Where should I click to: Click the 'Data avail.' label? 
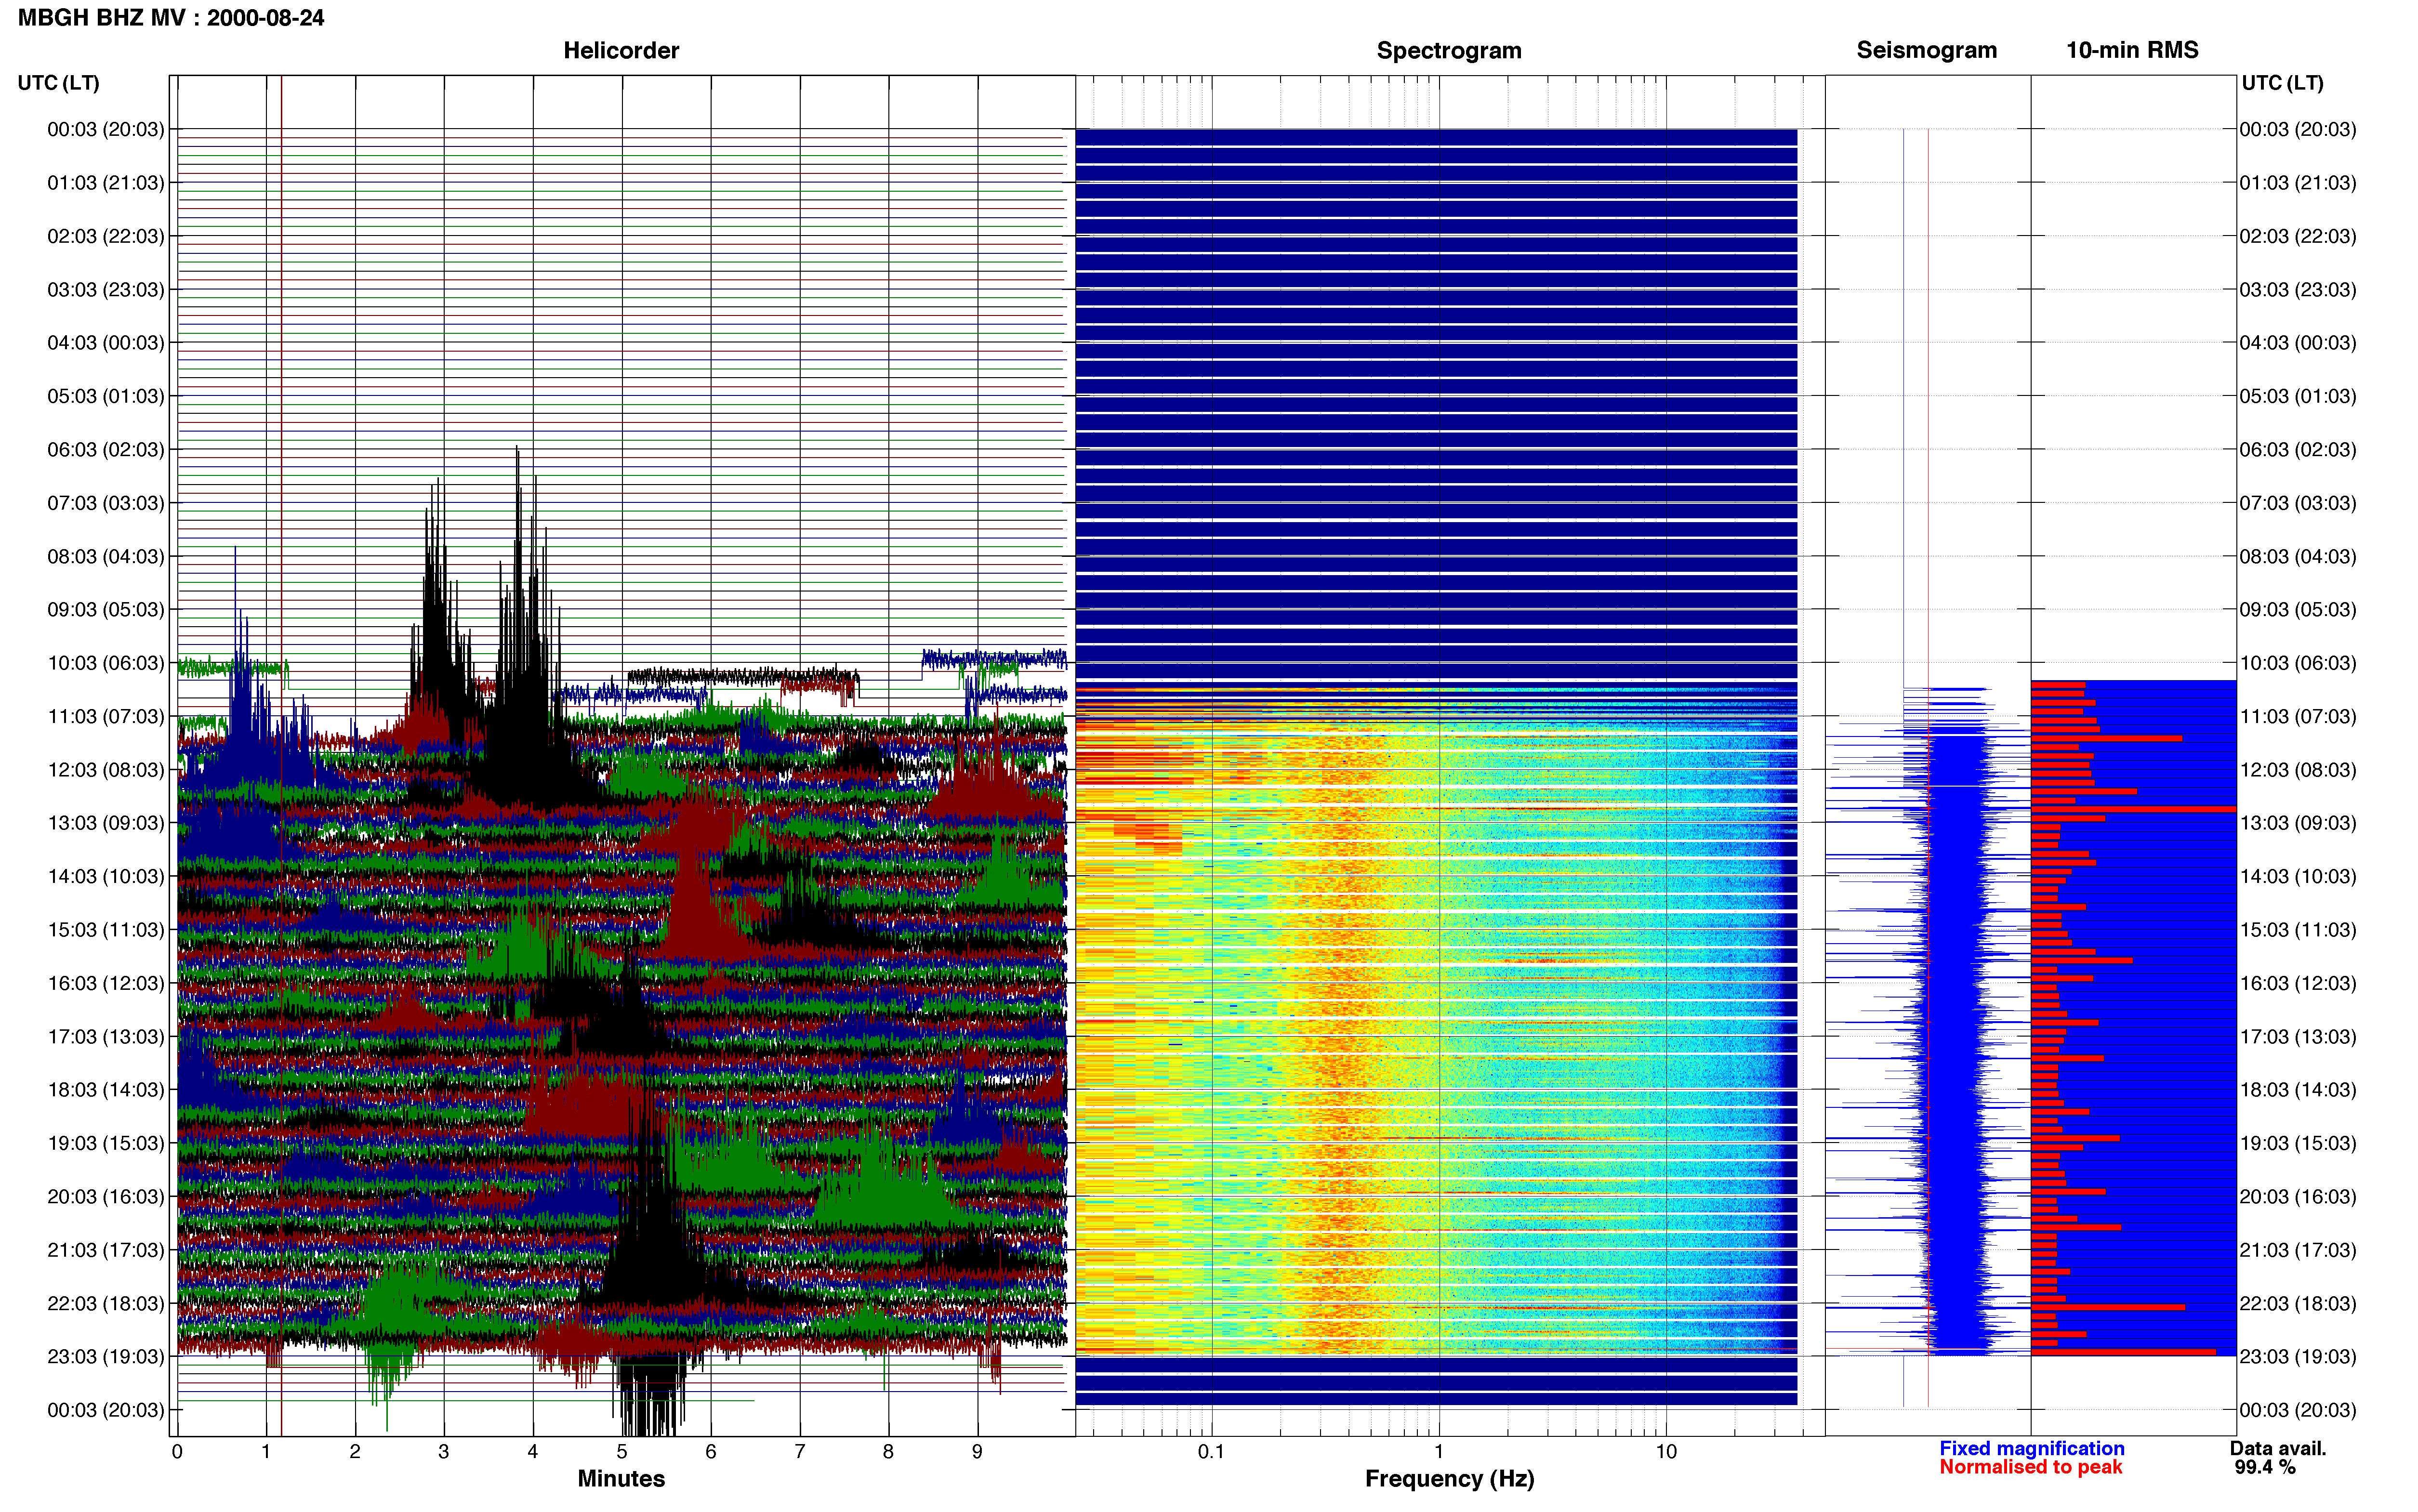(2278, 1448)
